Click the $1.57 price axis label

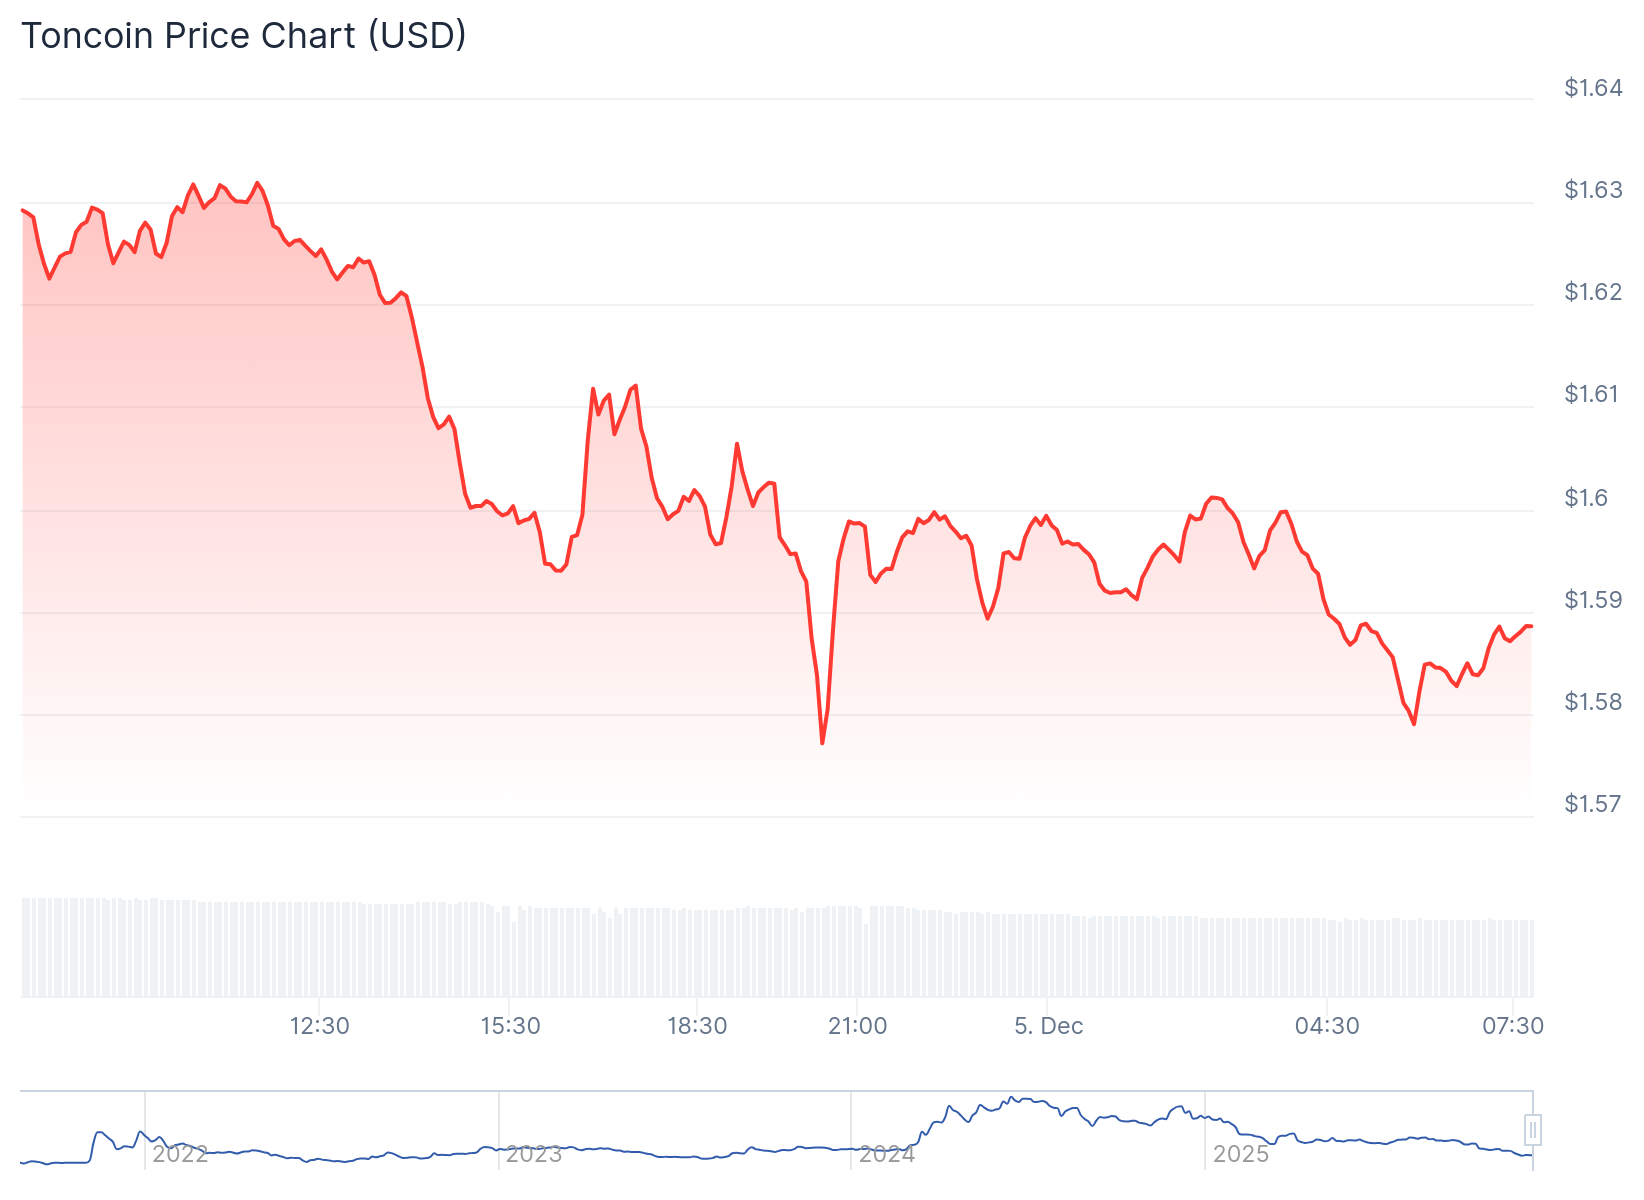click(x=1593, y=804)
